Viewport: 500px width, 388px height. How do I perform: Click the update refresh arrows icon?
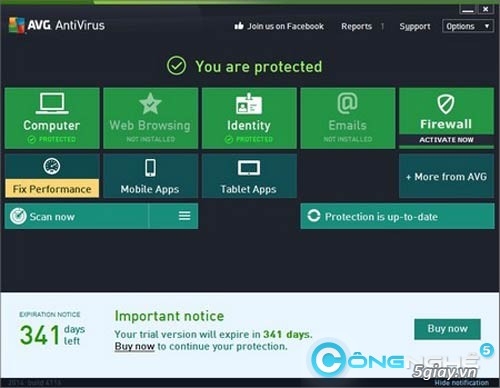314,216
